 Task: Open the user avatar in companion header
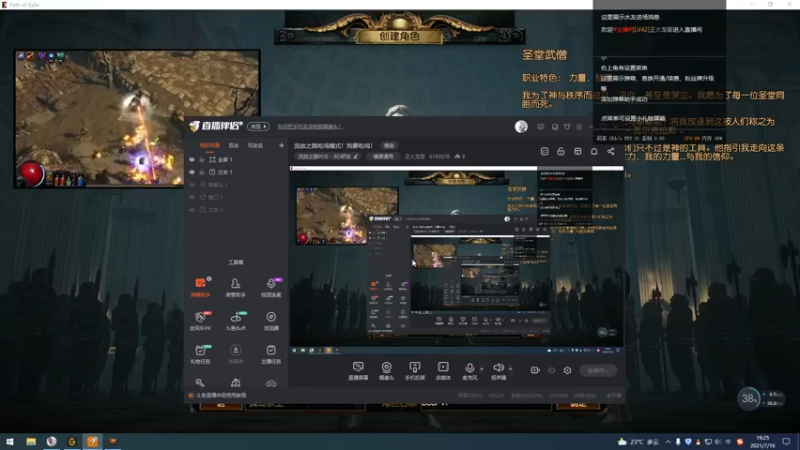pos(521,127)
